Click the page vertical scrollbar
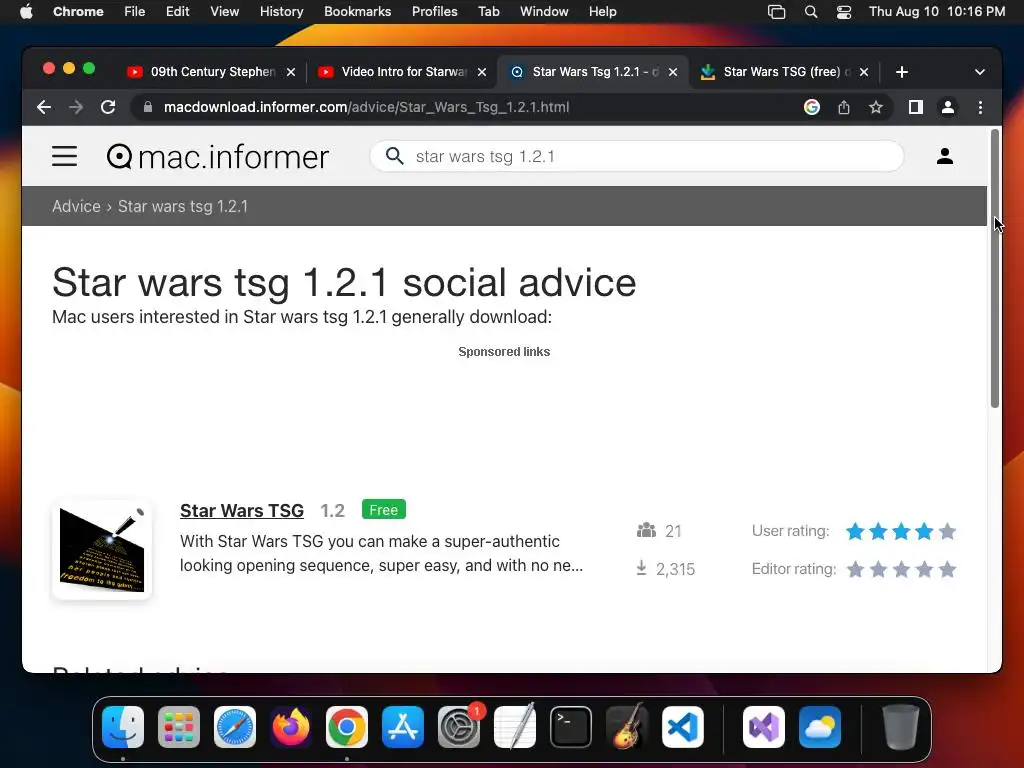The height and width of the screenshot is (768, 1024). point(995,268)
